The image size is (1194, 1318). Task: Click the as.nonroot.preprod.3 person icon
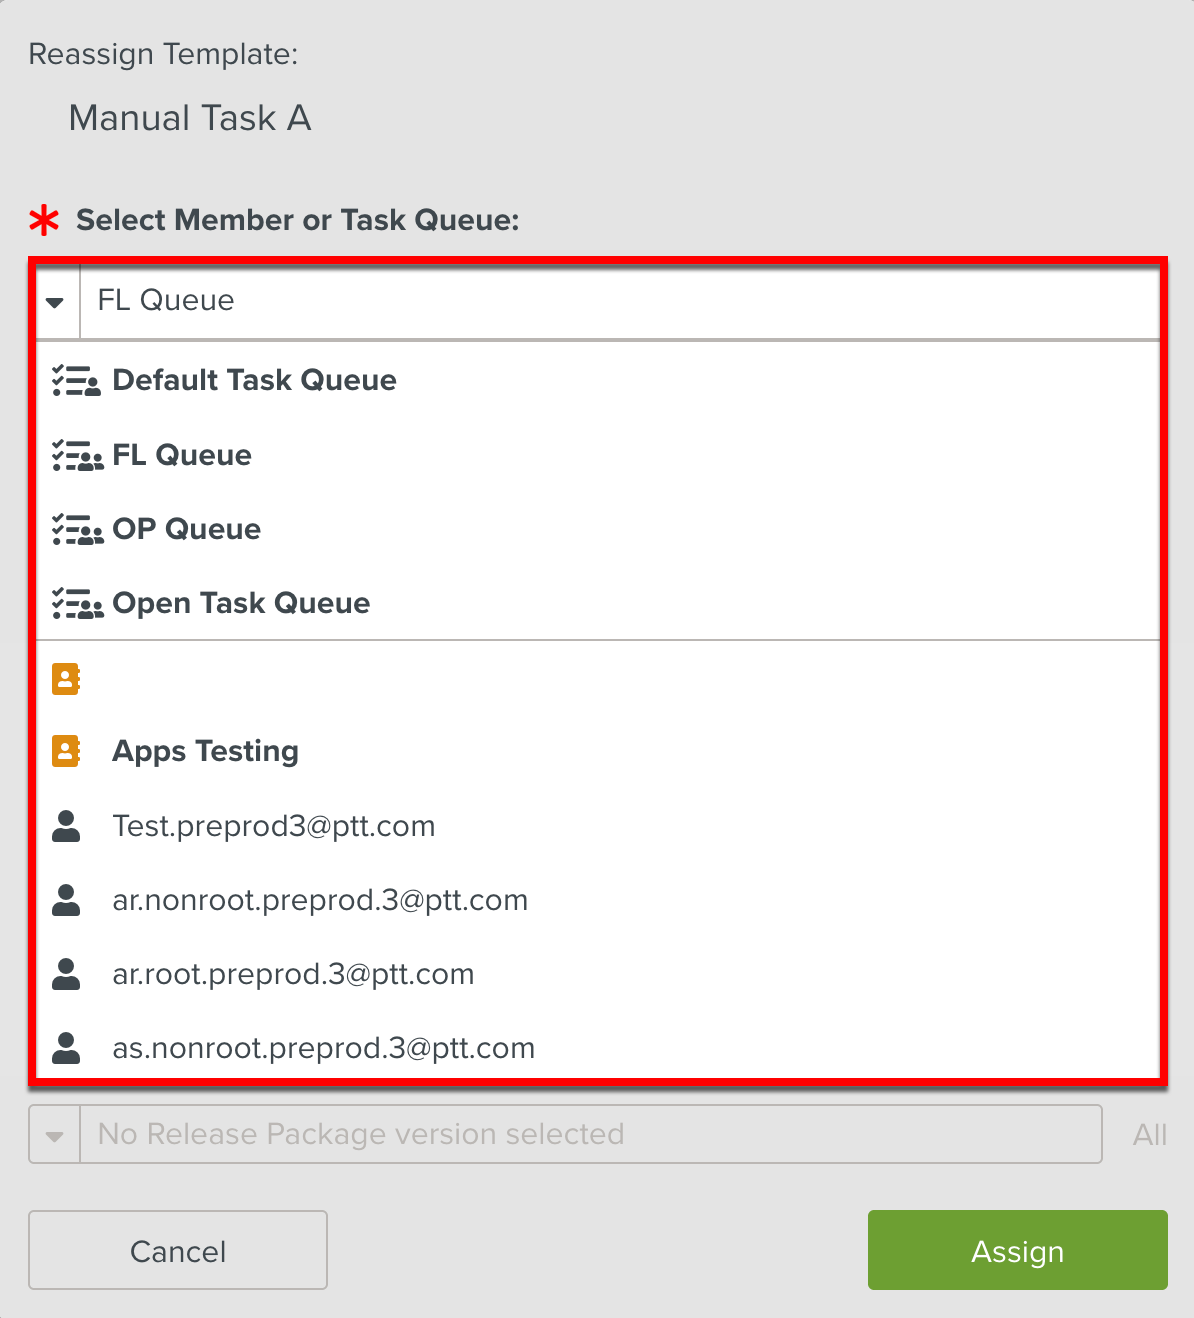pos(66,1048)
